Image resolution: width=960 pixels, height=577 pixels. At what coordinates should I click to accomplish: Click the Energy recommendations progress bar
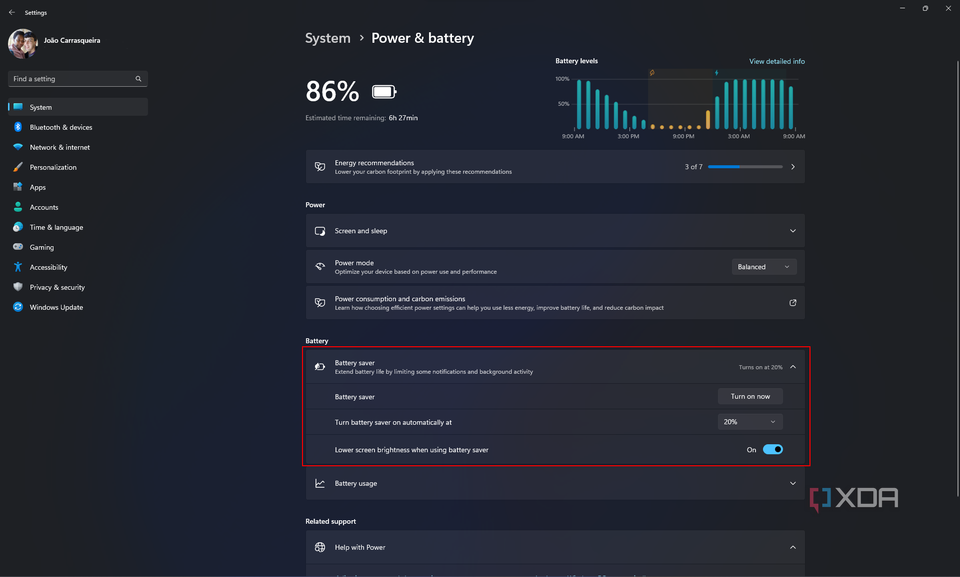[745, 167]
